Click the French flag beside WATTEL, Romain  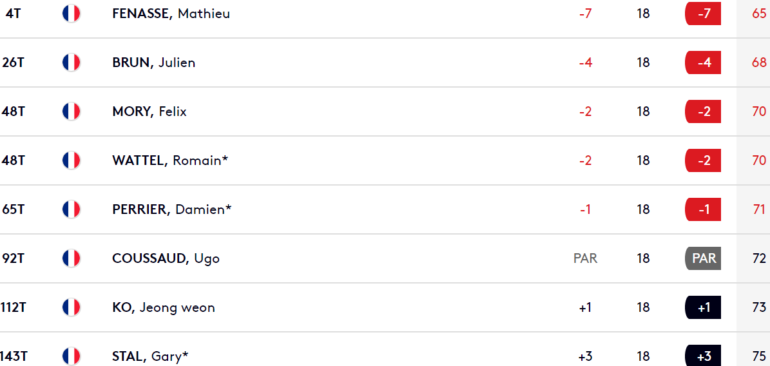pos(71,160)
